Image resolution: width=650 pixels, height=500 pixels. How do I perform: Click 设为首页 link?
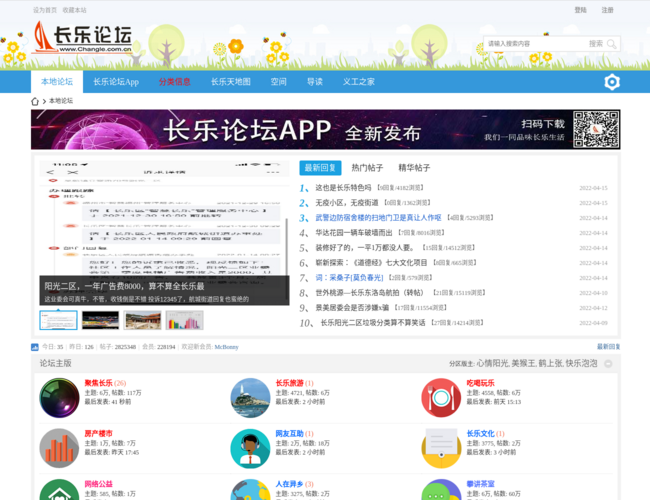point(45,10)
